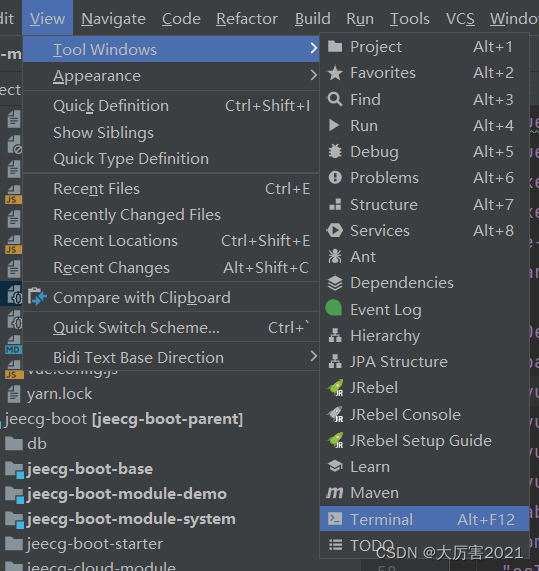Image resolution: width=539 pixels, height=571 pixels.
Task: Click the JRebel Setup Guide rocket icon
Action: pyautogui.click(x=335, y=440)
